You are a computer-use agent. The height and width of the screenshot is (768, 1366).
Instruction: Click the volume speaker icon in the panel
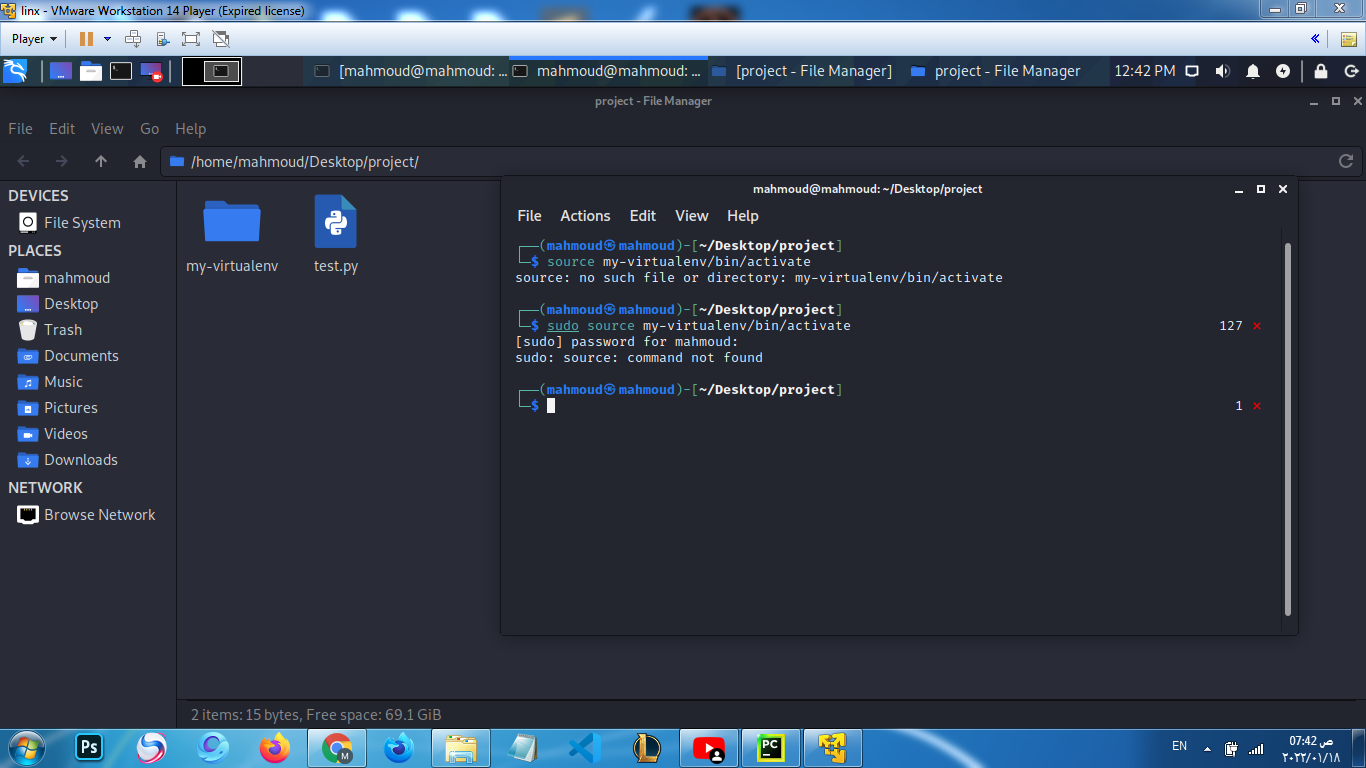(x=1222, y=70)
